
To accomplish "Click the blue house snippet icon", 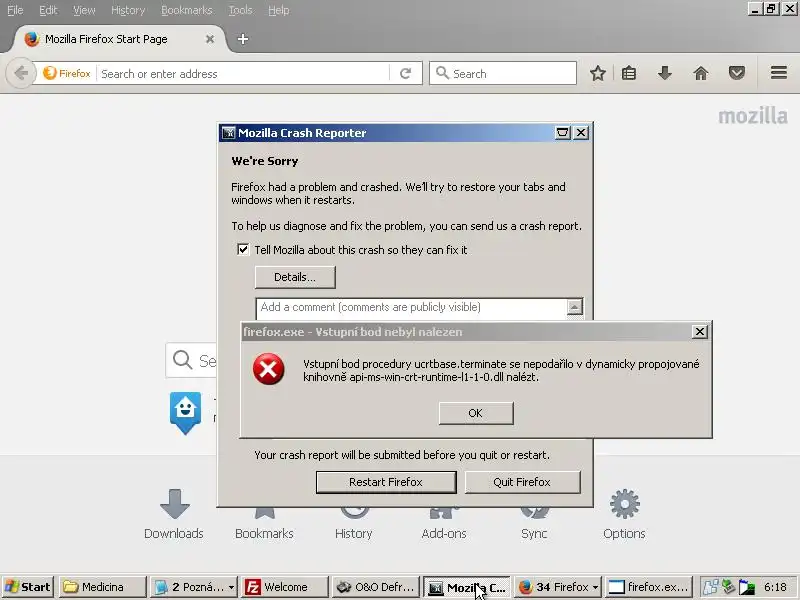I will [185, 413].
